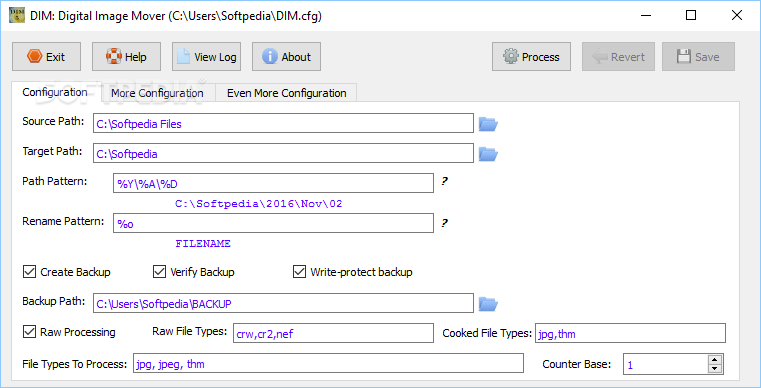Edit the File Types To Process field

tap(329, 363)
